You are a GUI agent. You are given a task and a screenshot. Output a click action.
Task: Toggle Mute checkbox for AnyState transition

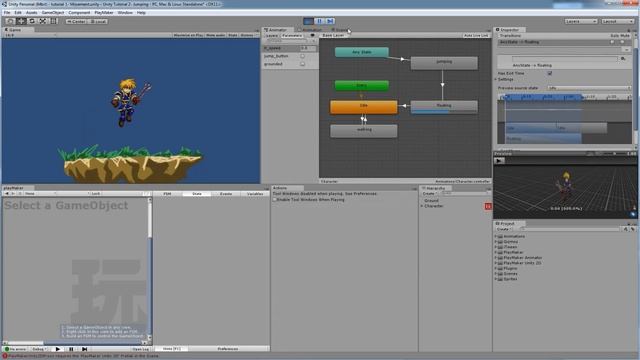pyautogui.click(x=622, y=42)
